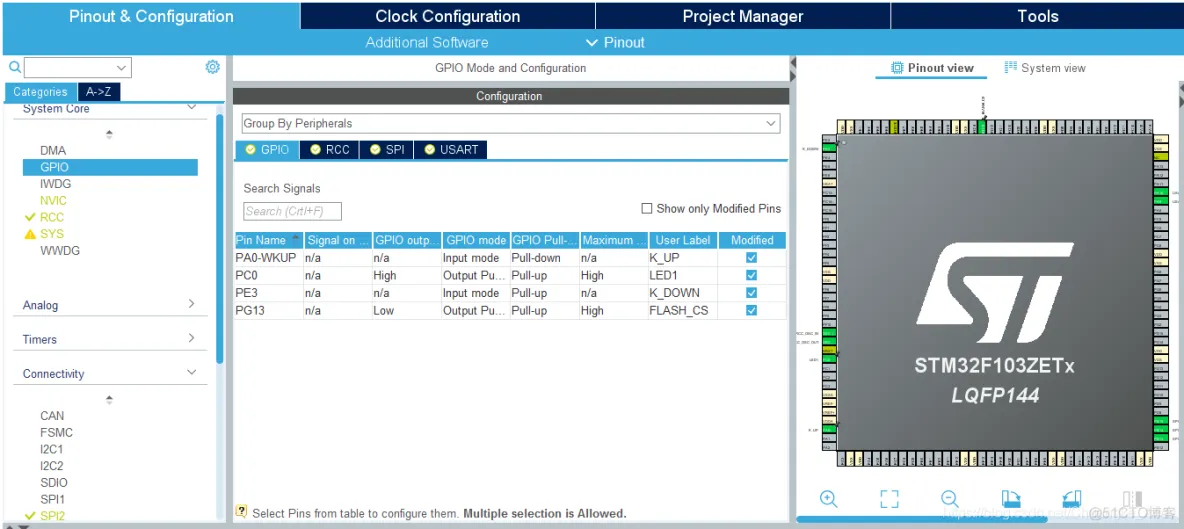Uncheck Modified box for PG13 row
This screenshot has width=1184, height=529.
pyautogui.click(x=751, y=310)
